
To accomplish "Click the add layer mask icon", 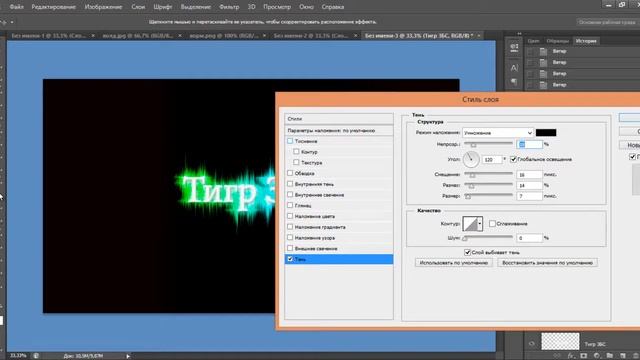I will pos(584,356).
